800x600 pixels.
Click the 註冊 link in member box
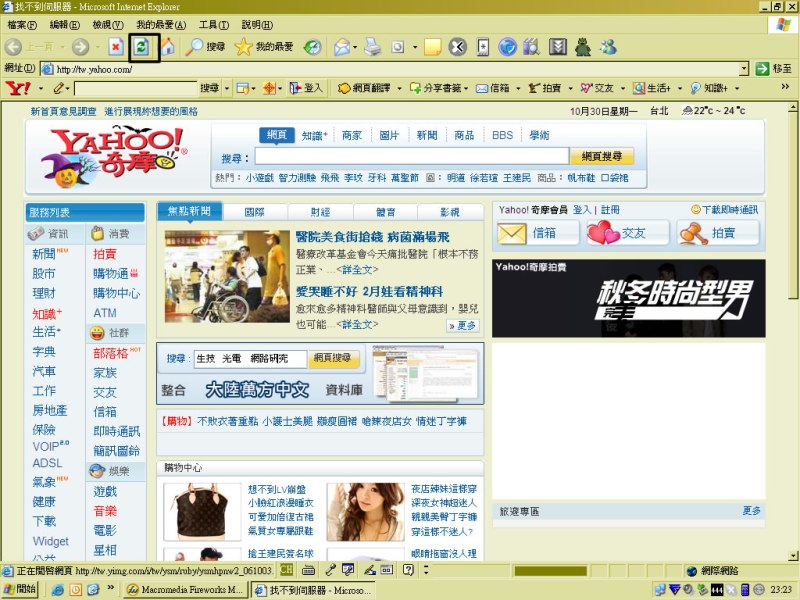tap(610, 210)
